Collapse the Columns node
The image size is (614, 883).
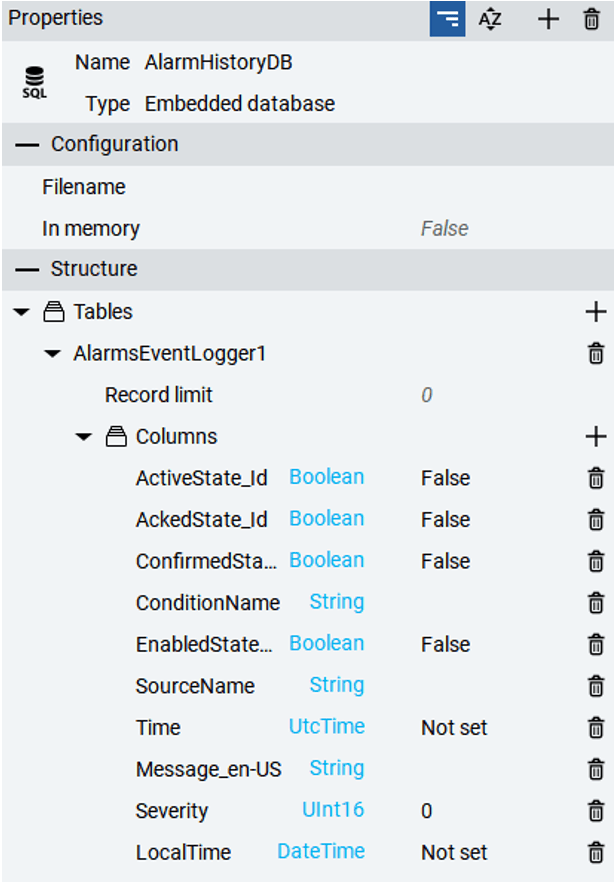(83, 437)
